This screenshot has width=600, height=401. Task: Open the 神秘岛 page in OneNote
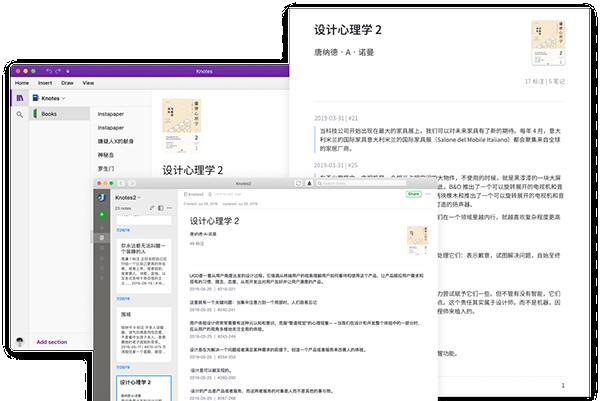click(106, 155)
